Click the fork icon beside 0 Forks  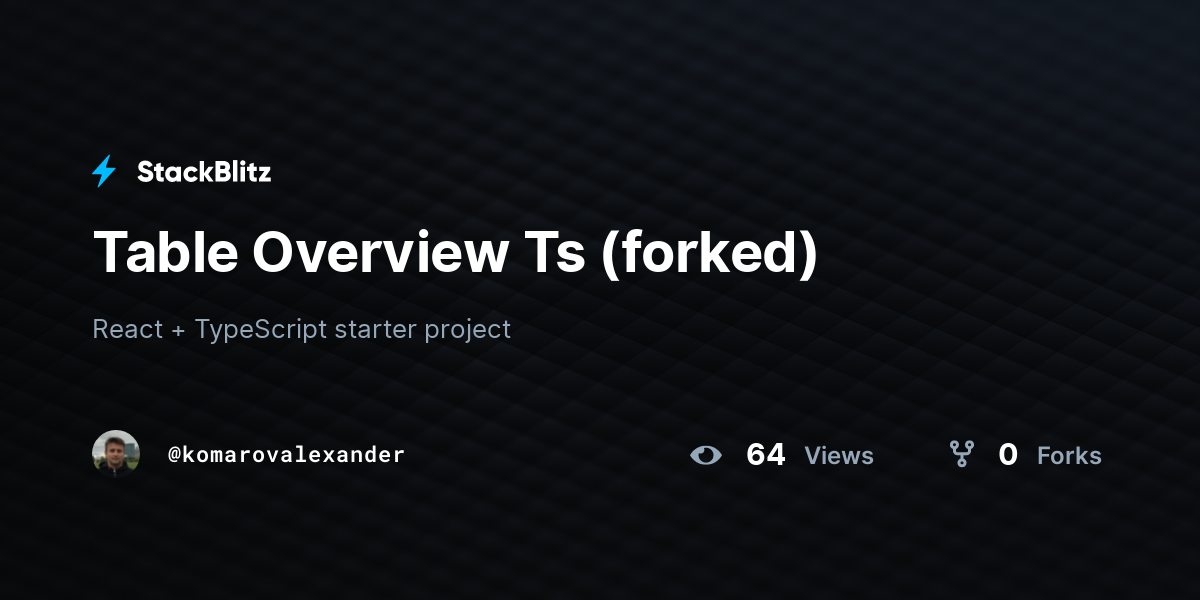pyautogui.click(x=962, y=455)
